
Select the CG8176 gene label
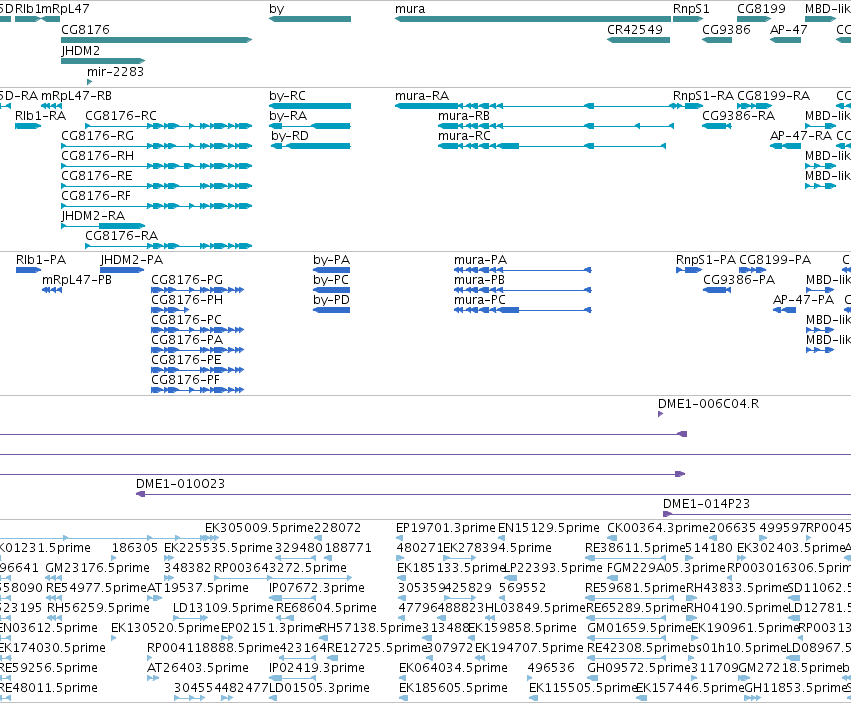click(x=85, y=29)
